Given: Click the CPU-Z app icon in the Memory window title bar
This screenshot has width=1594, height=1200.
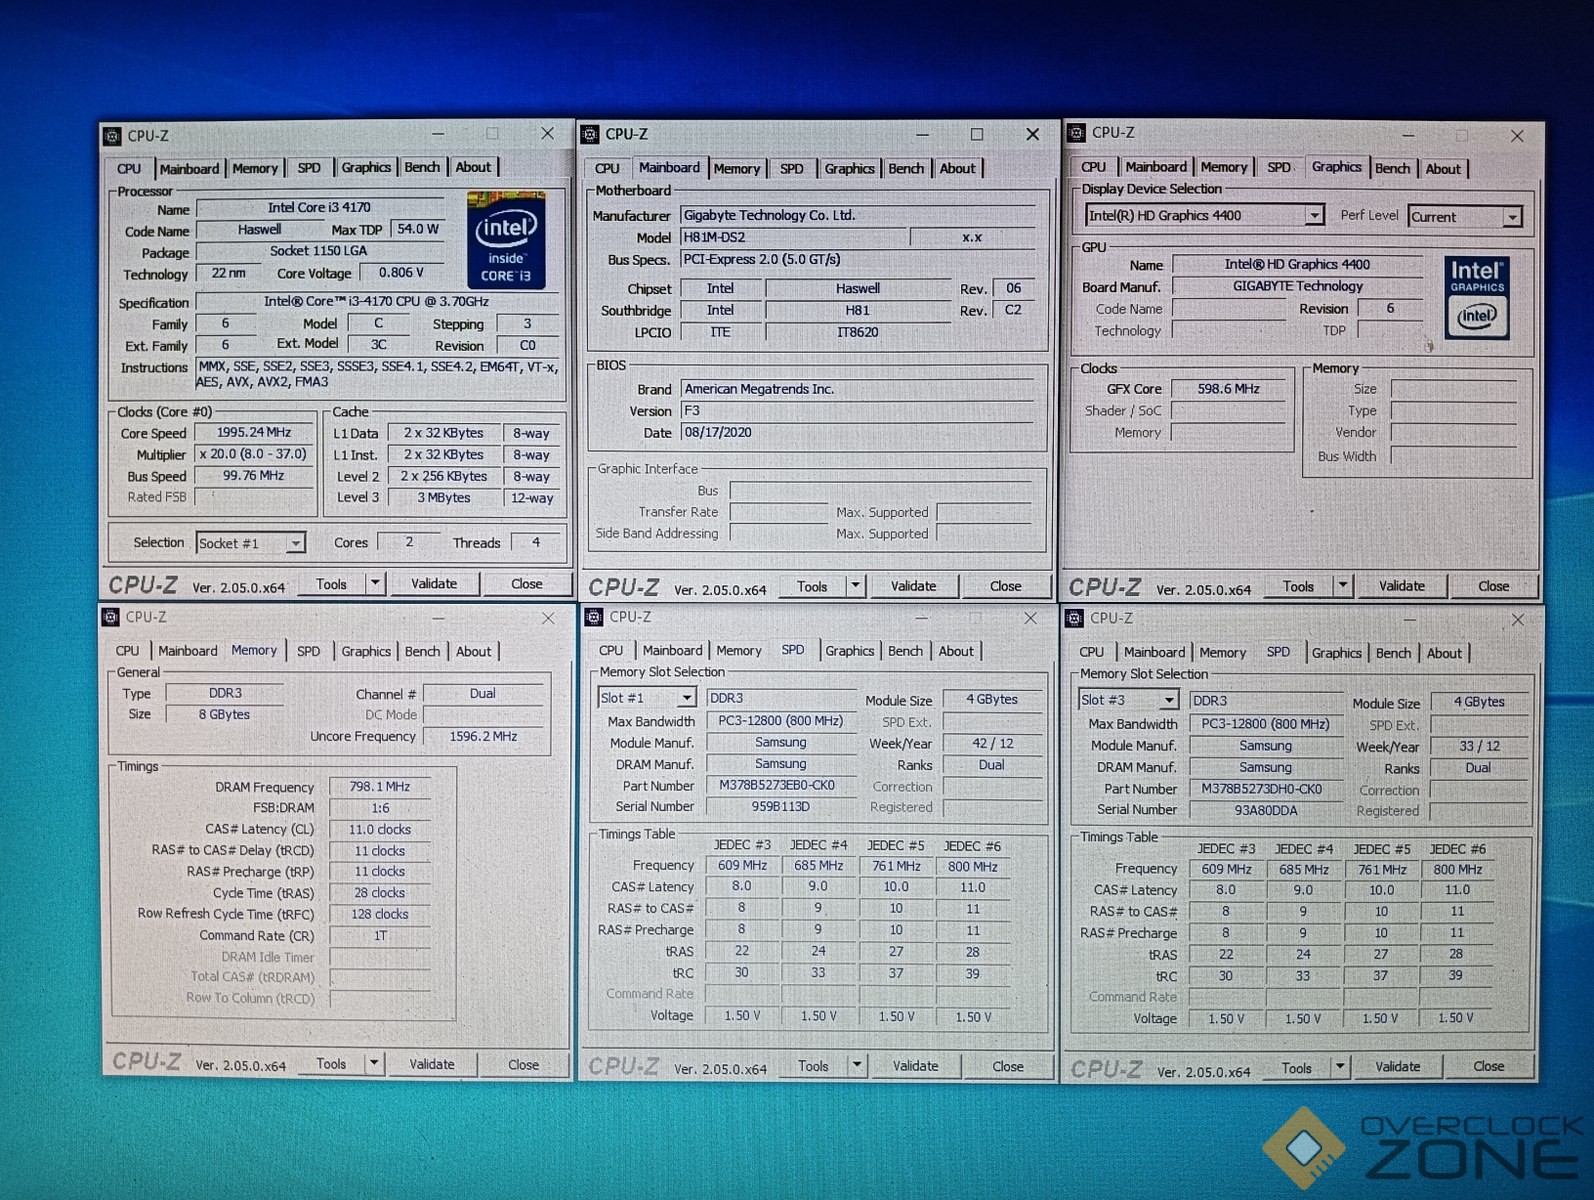Looking at the screenshot, I should [112, 617].
